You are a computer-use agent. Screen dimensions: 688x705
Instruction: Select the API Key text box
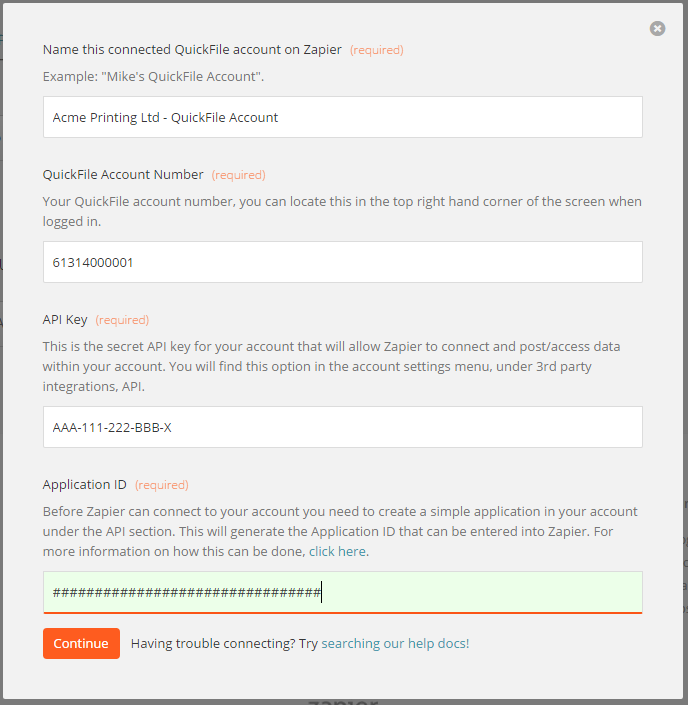click(342, 427)
